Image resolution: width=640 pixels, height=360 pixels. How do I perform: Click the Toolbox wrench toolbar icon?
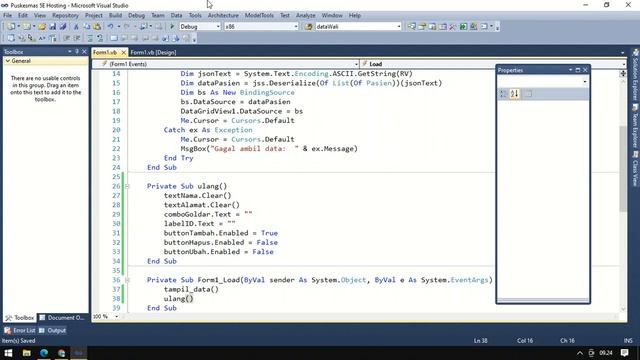(x=453, y=27)
